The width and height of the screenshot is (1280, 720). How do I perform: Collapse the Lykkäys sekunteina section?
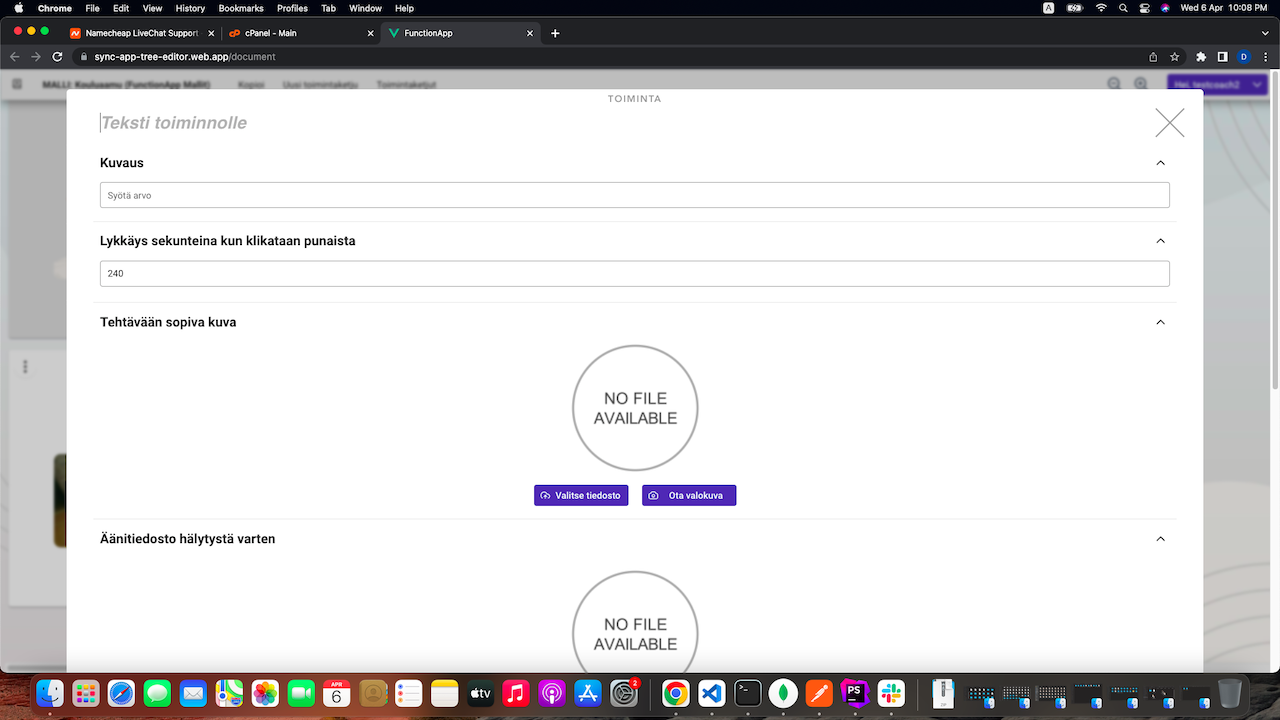point(1160,241)
